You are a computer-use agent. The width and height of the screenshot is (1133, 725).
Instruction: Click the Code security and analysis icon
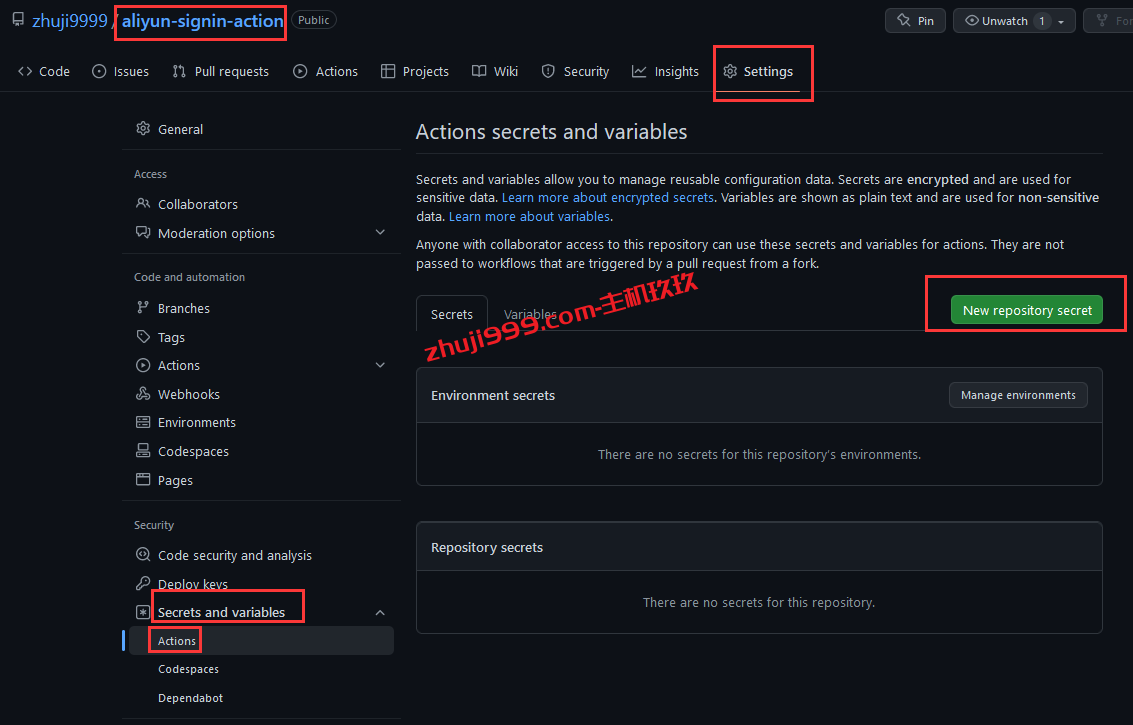click(143, 554)
